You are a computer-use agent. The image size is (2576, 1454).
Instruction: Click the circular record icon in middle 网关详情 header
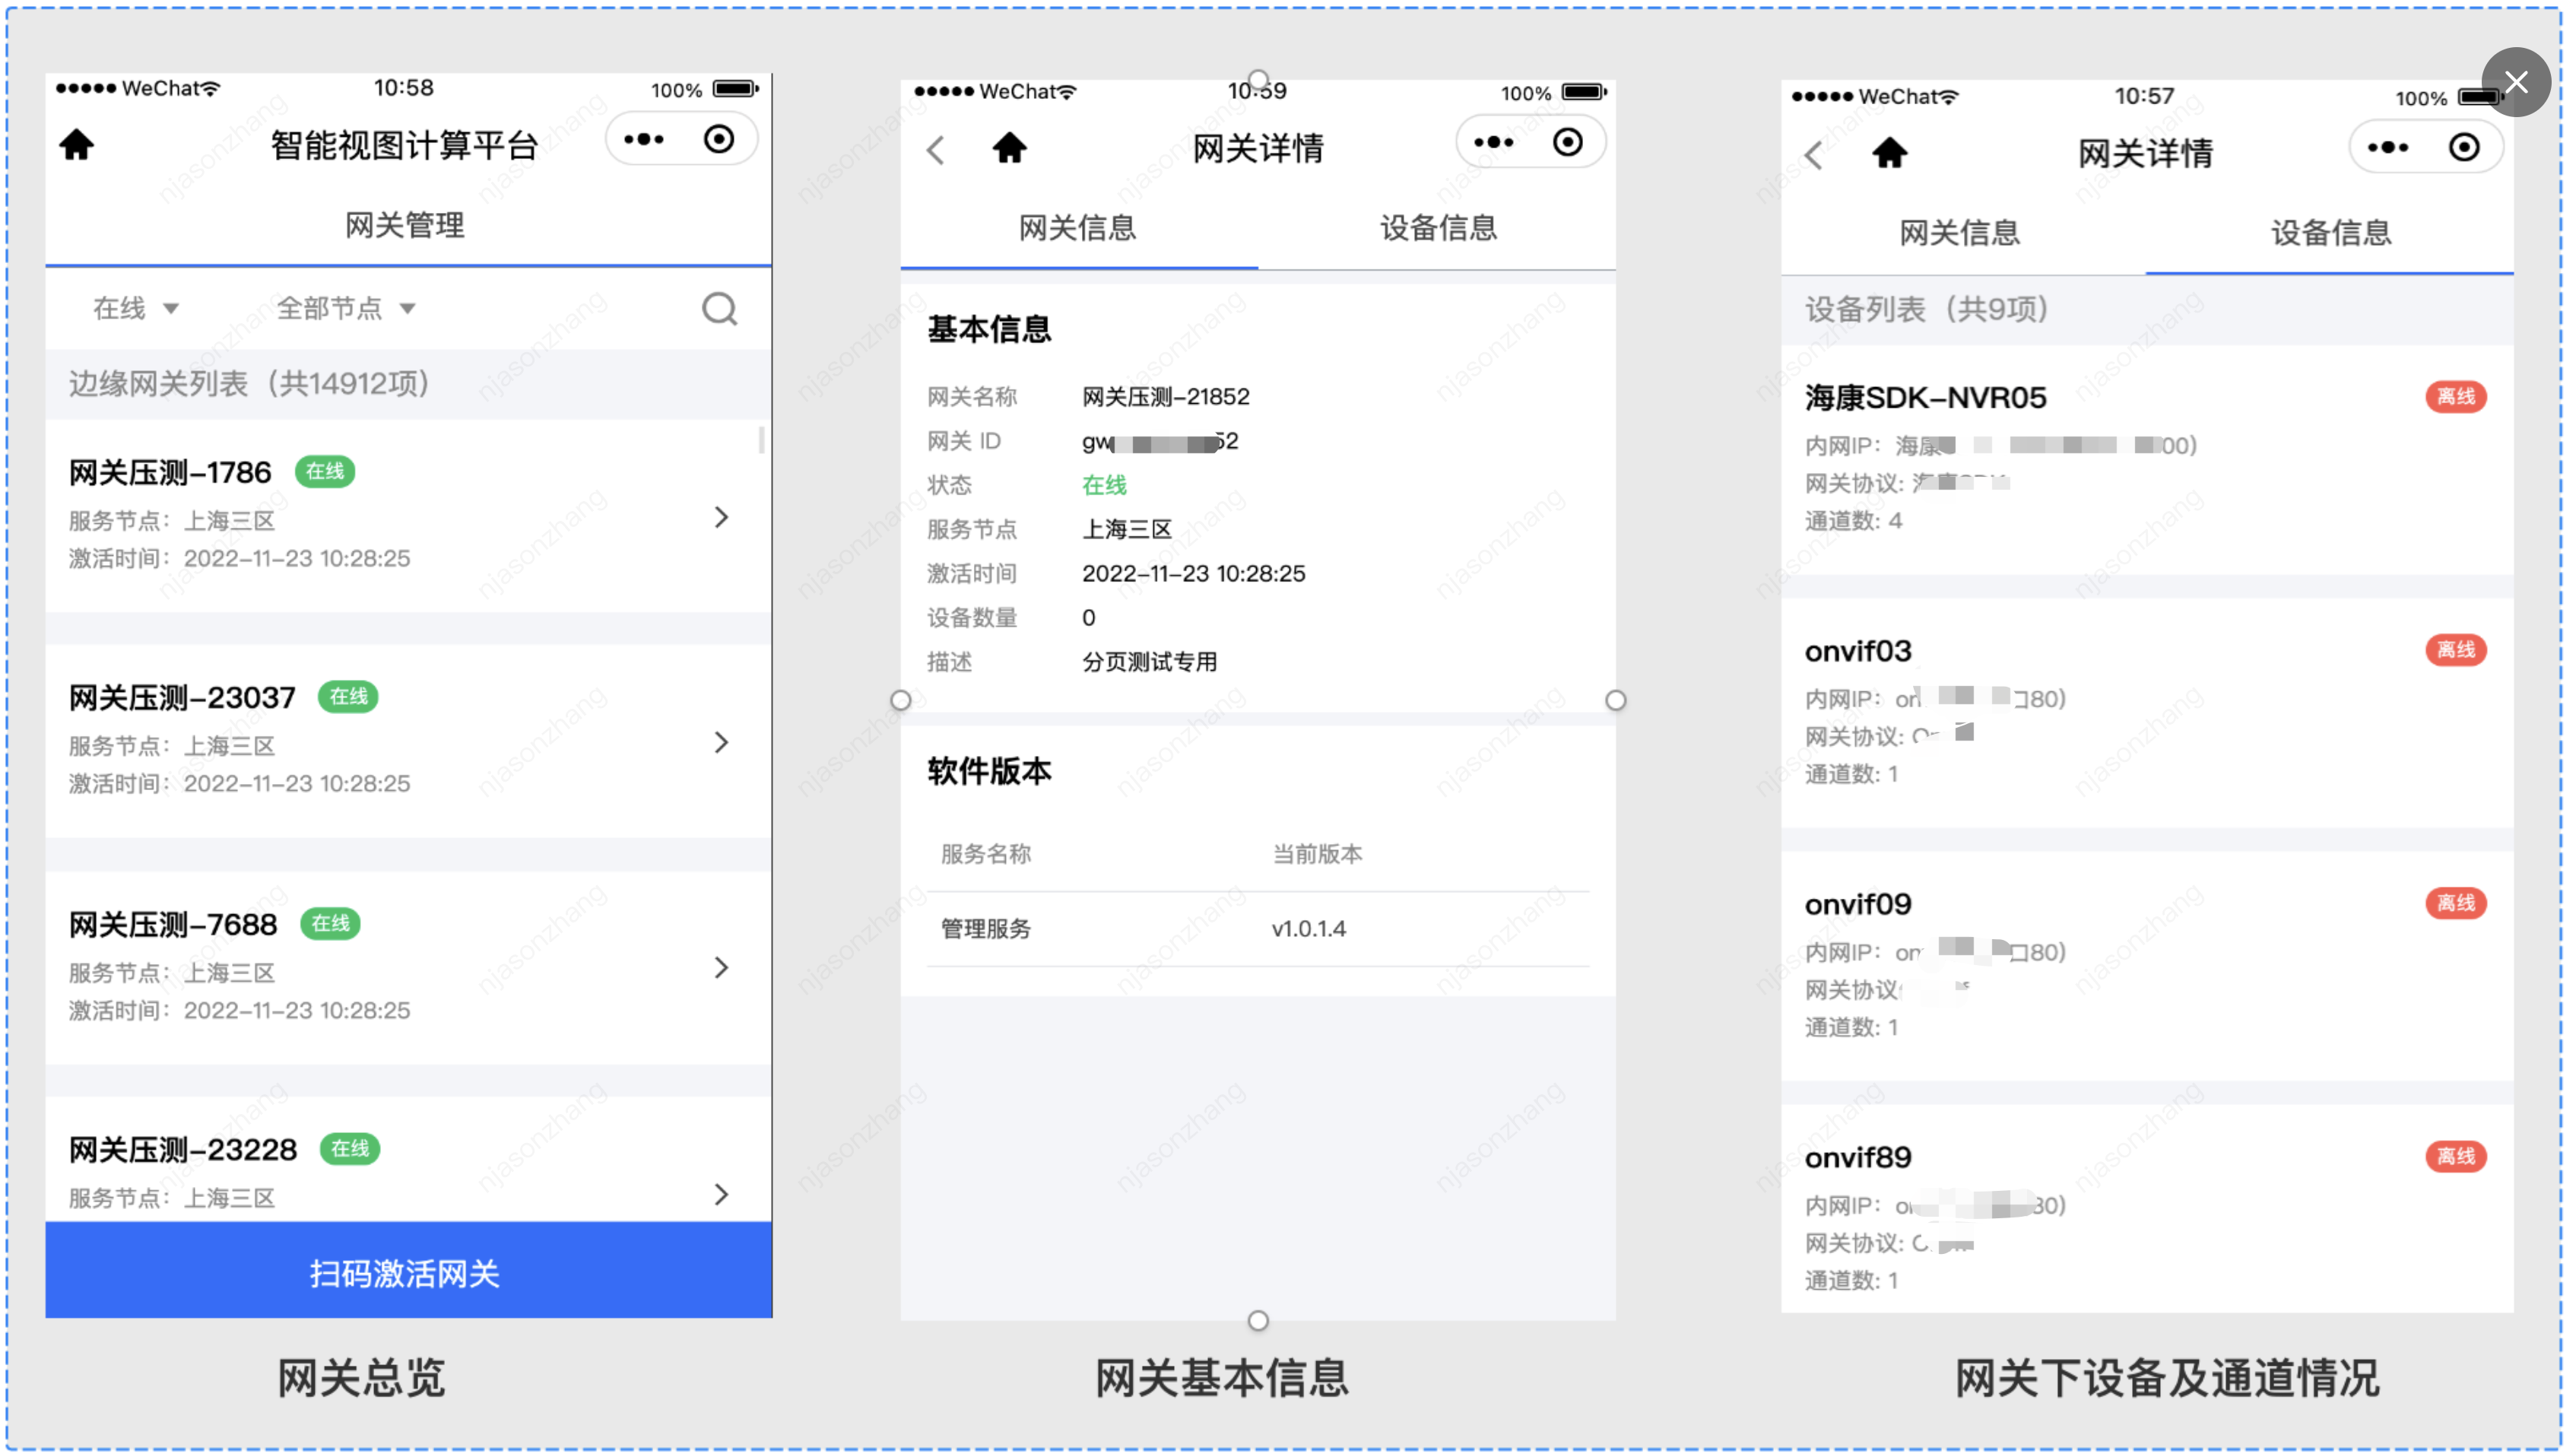[x=1567, y=143]
